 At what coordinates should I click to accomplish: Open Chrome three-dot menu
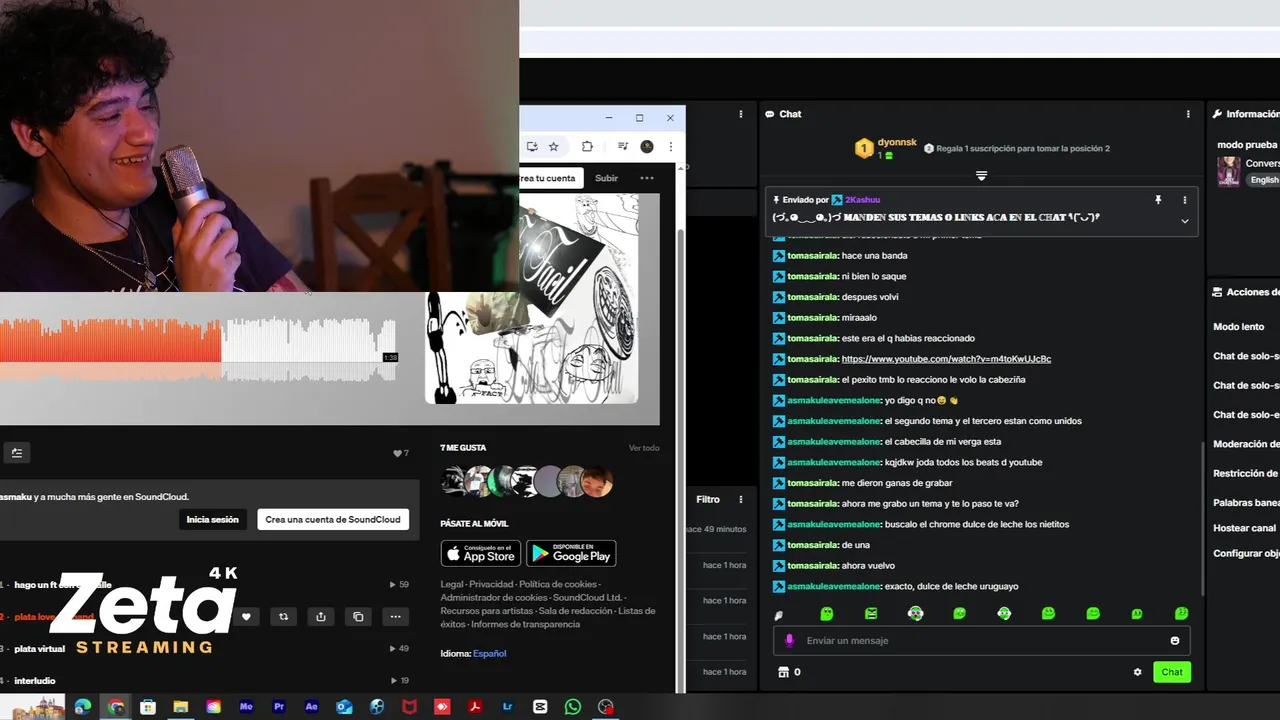(671, 146)
